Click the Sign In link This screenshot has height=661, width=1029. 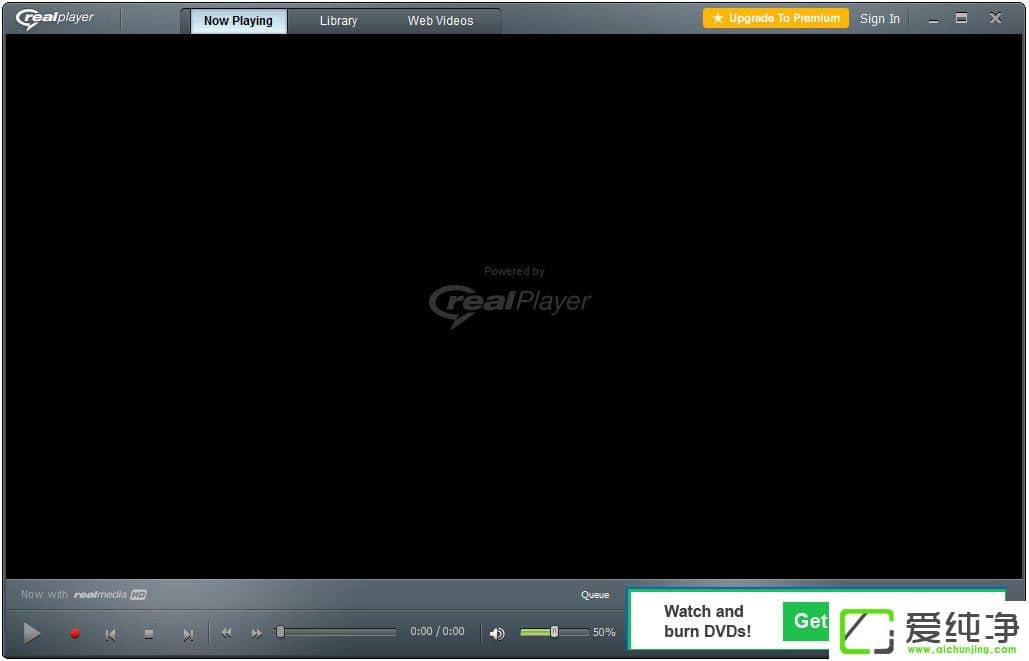click(x=880, y=19)
